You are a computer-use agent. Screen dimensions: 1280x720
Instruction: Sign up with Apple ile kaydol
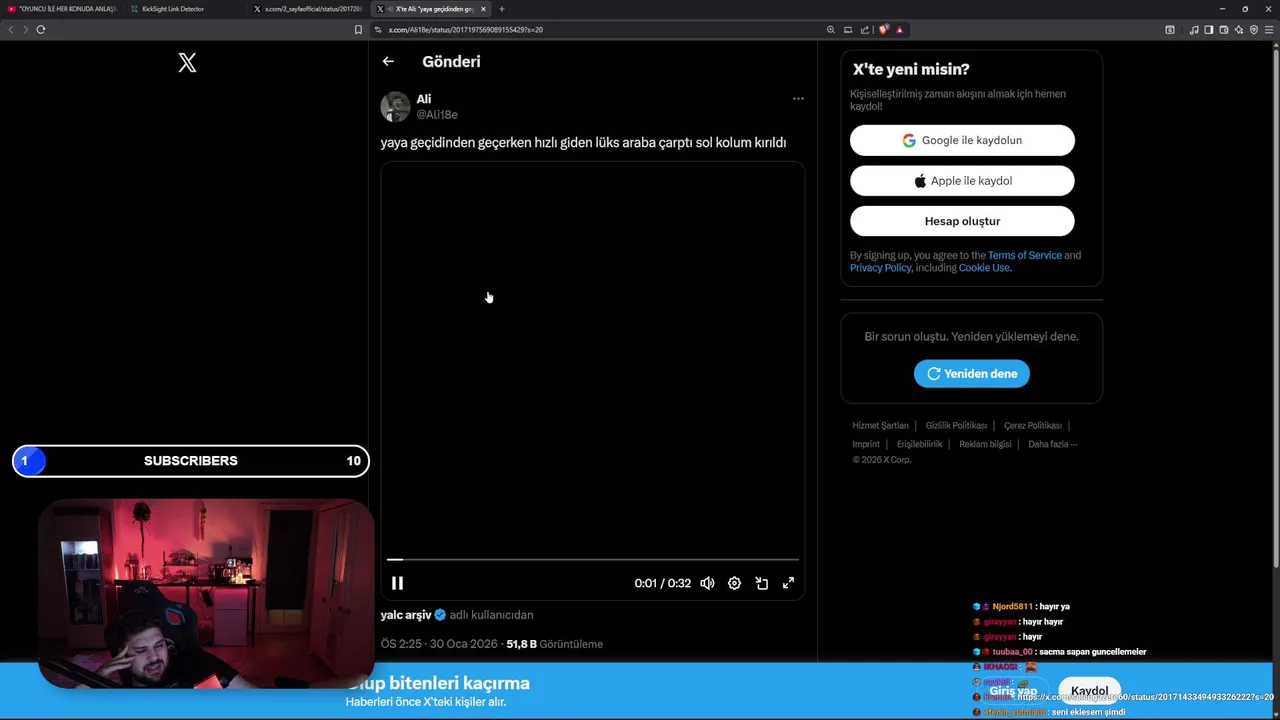[962, 181]
